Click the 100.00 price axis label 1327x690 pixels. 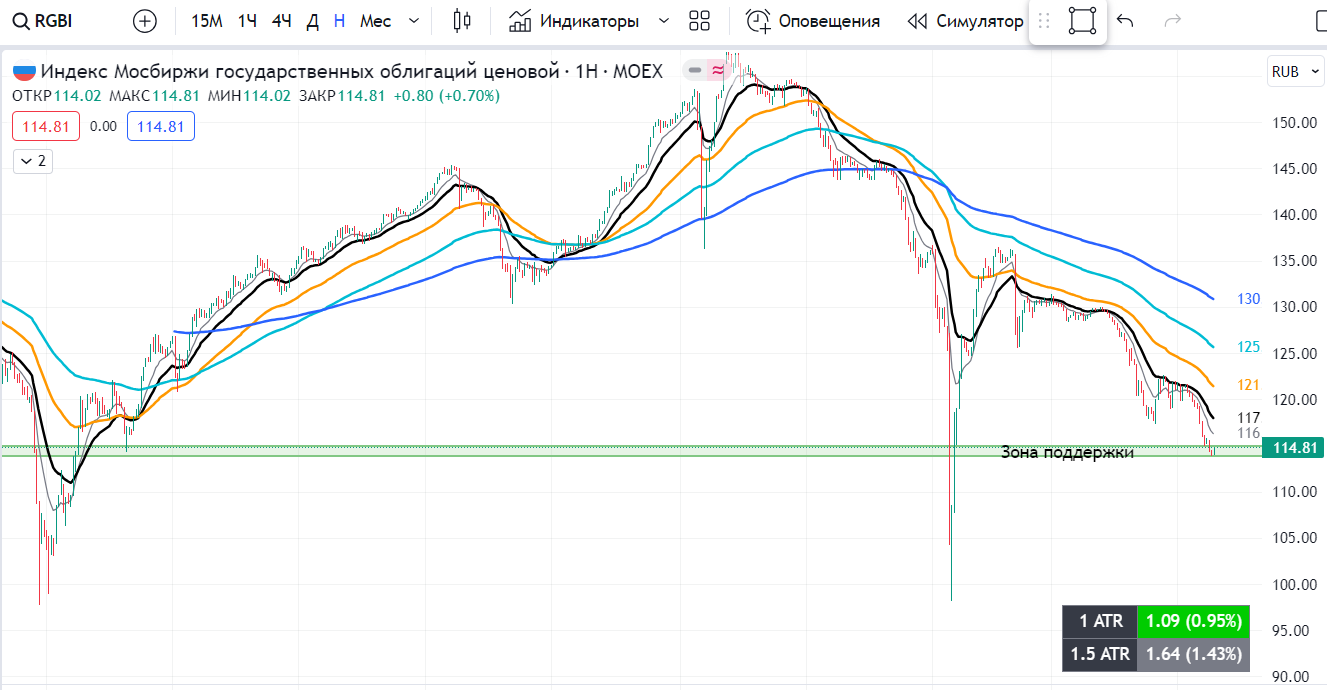(1292, 584)
